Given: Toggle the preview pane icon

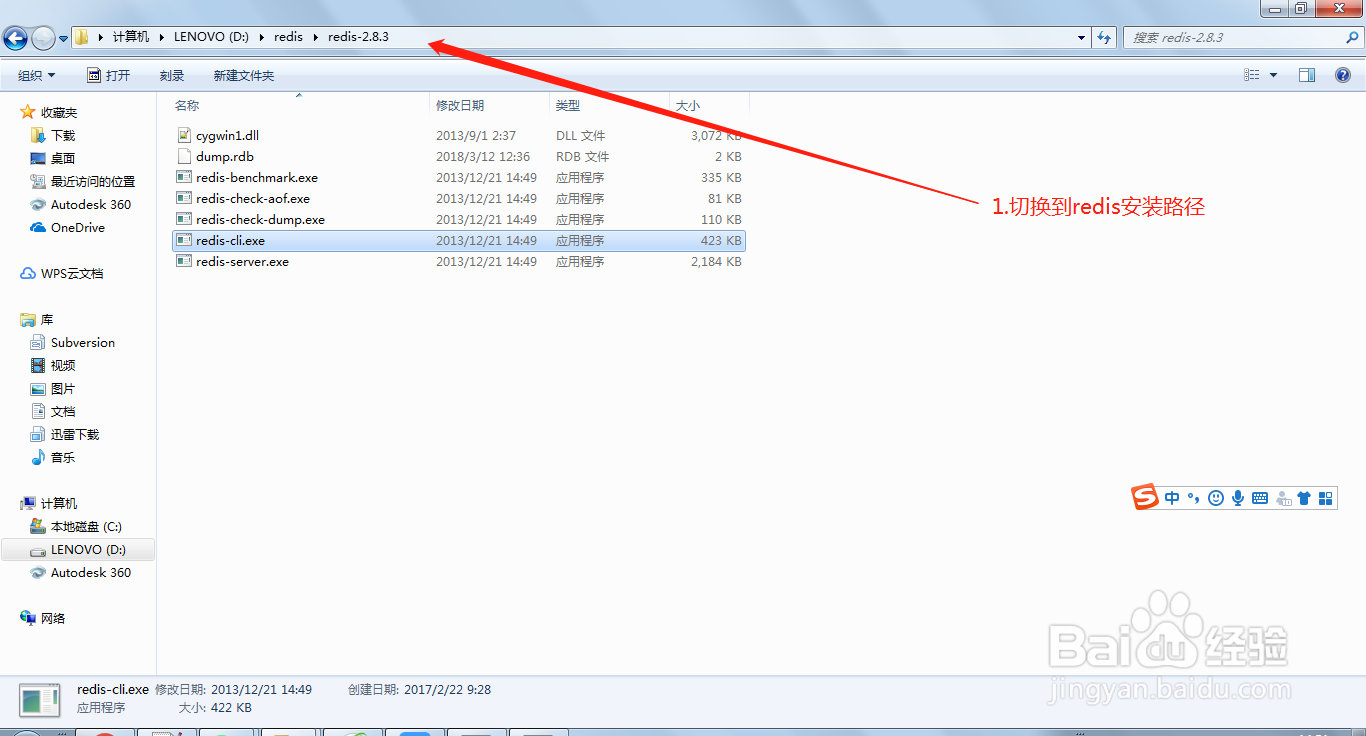Looking at the screenshot, I should point(1306,74).
